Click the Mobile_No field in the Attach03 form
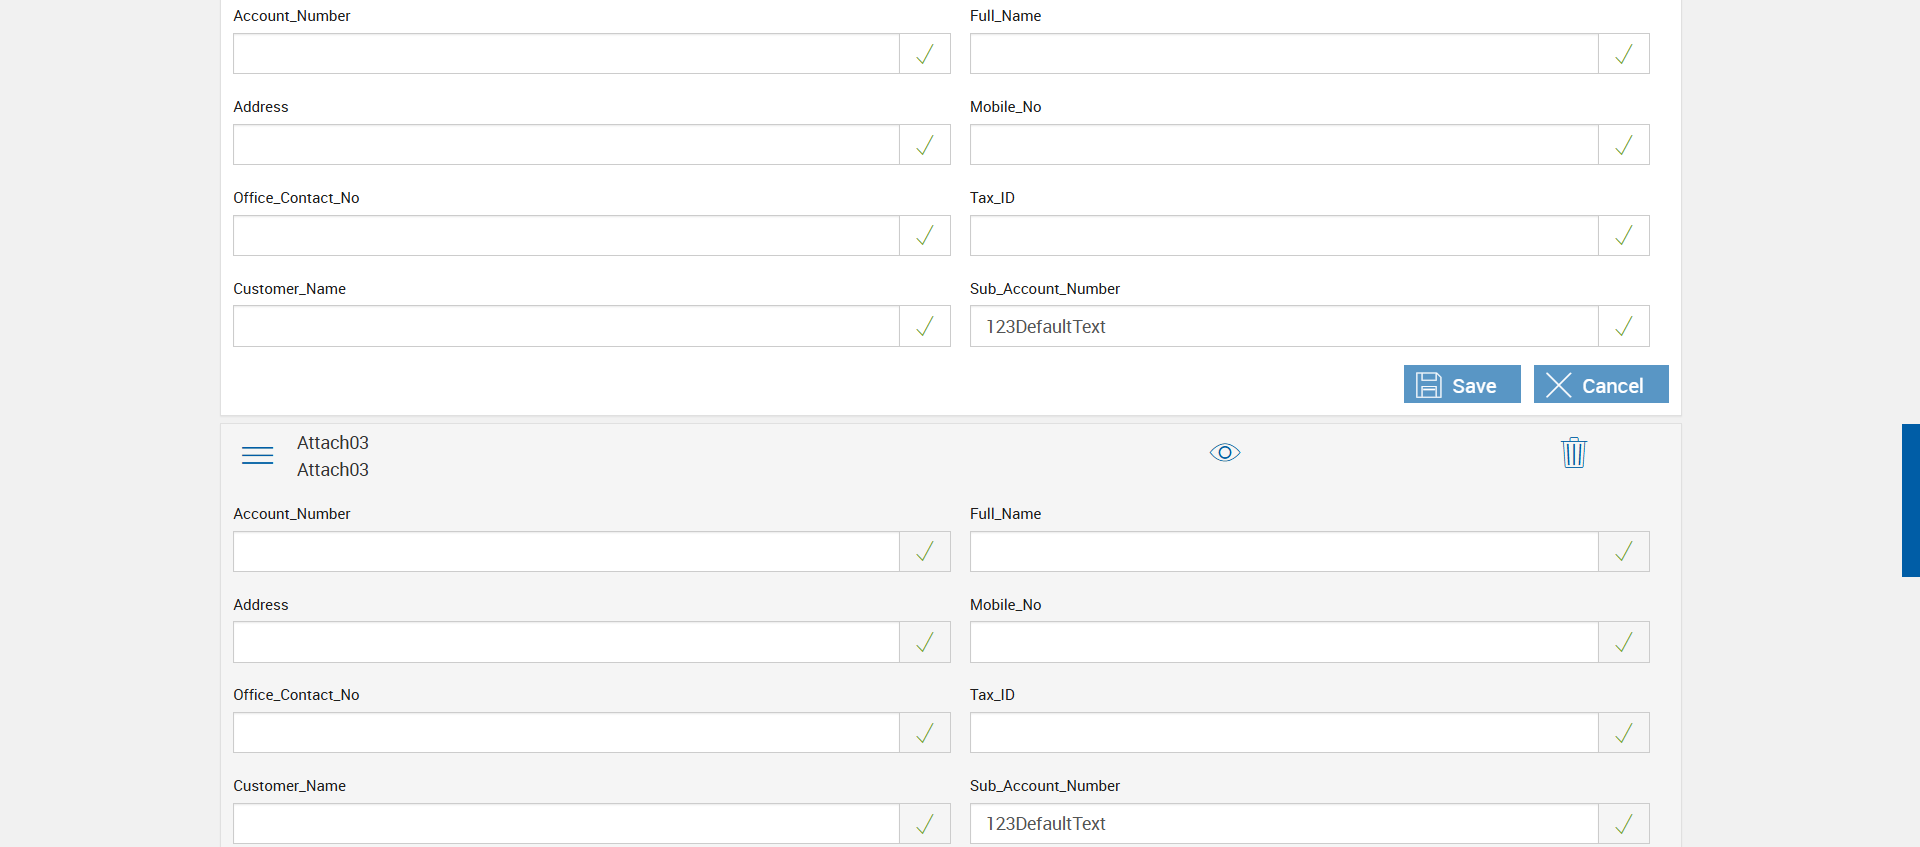The width and height of the screenshot is (1920, 847). 1284,643
